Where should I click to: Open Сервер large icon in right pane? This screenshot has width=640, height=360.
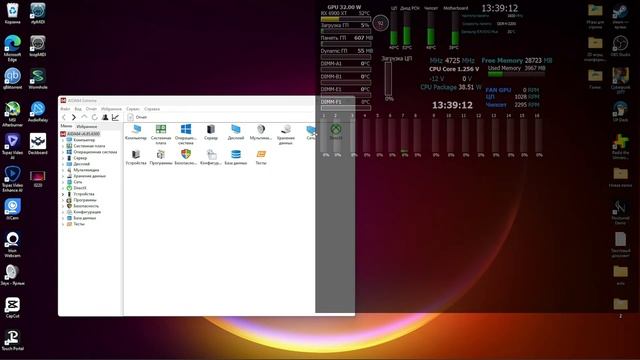pyautogui.click(x=211, y=132)
